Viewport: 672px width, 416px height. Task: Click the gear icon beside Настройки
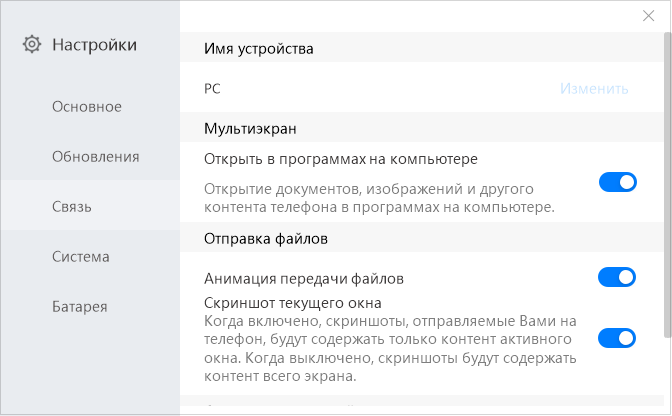[x=32, y=44]
